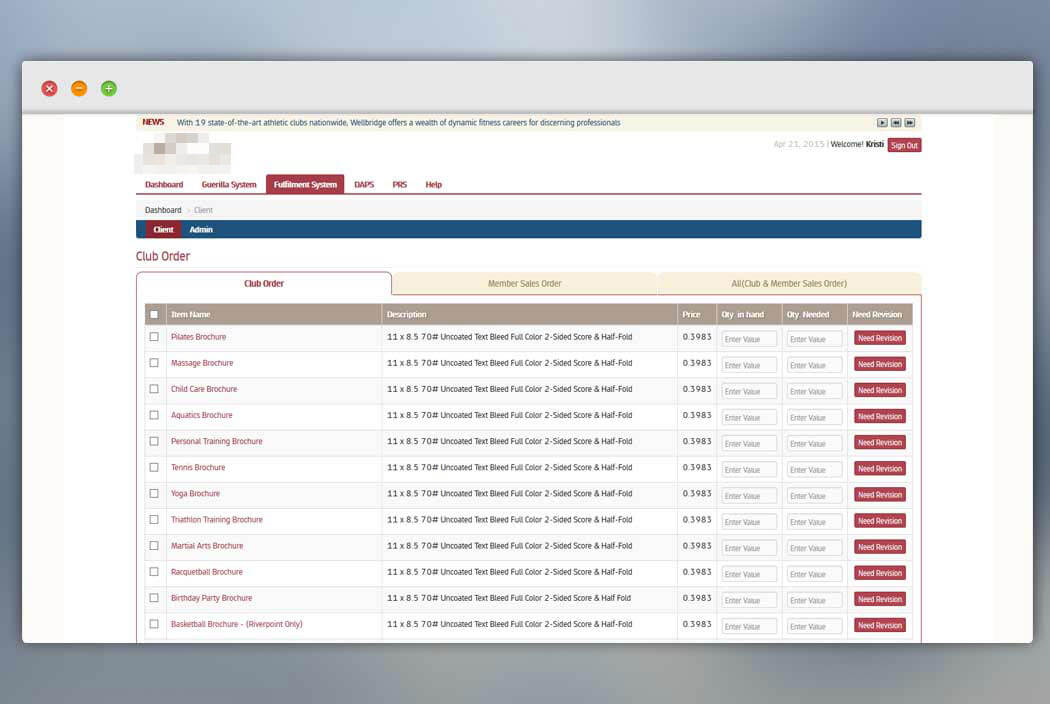Skip to next news item
Viewport: 1050px width, 704px height.
pyautogui.click(x=910, y=123)
